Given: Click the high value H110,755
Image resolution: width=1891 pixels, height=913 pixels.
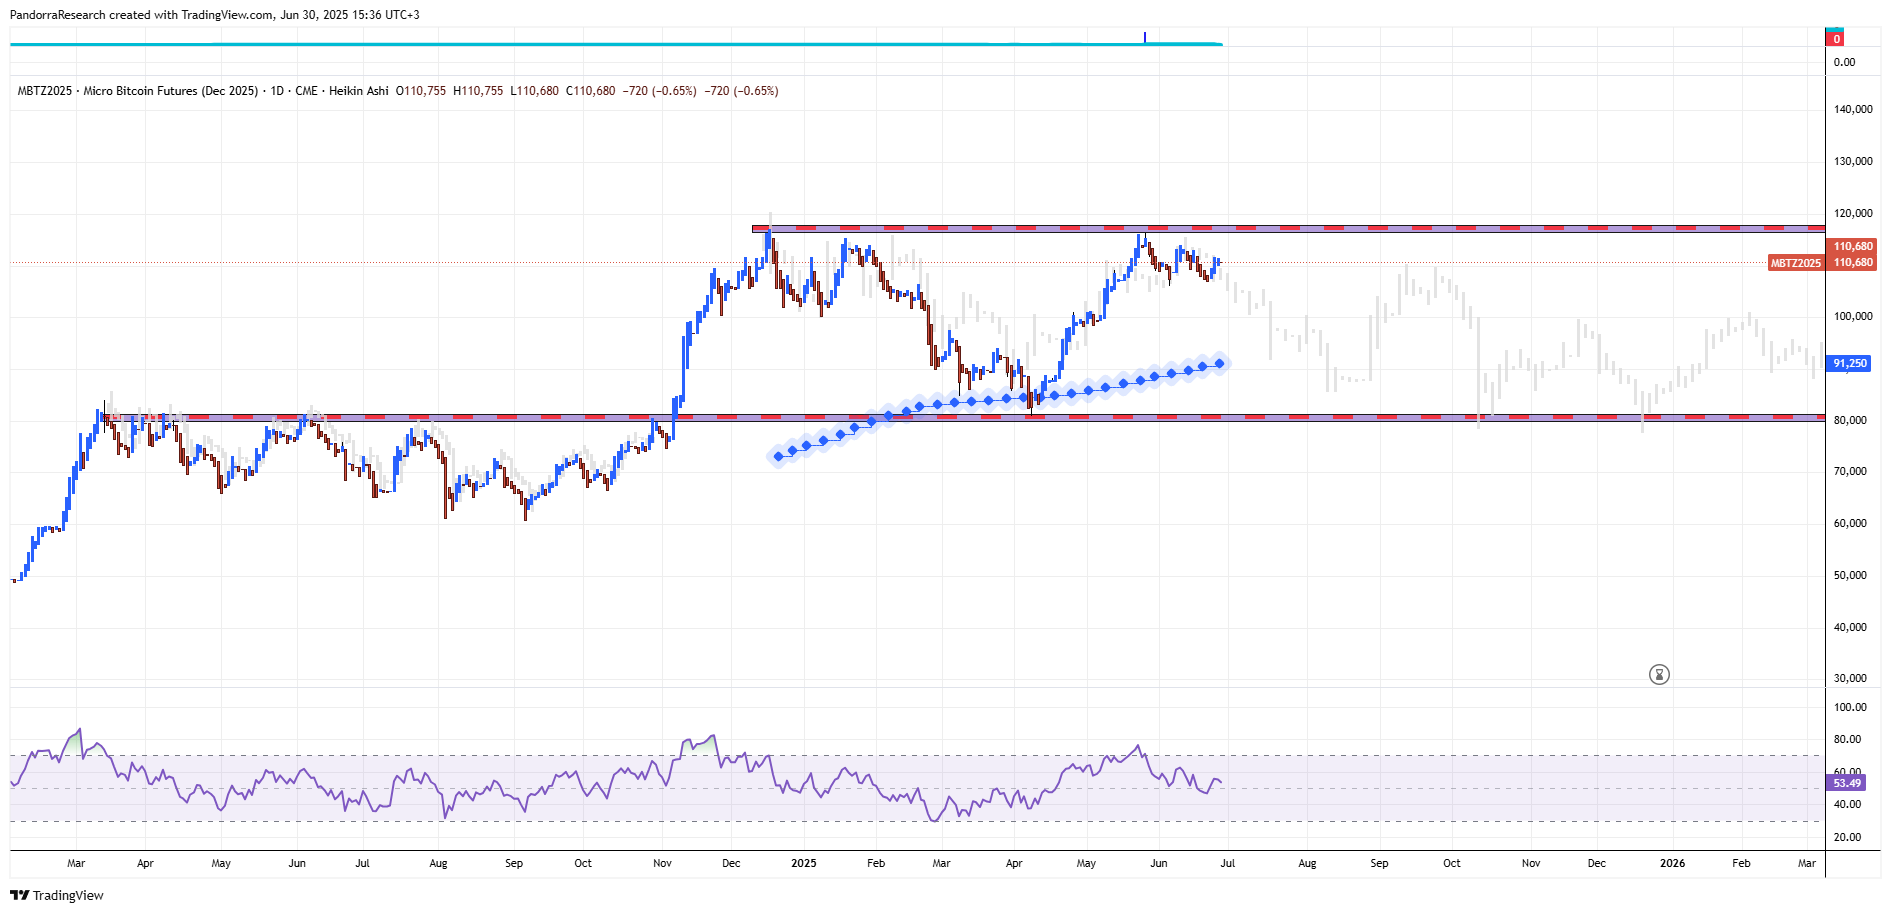Looking at the screenshot, I should (x=478, y=91).
